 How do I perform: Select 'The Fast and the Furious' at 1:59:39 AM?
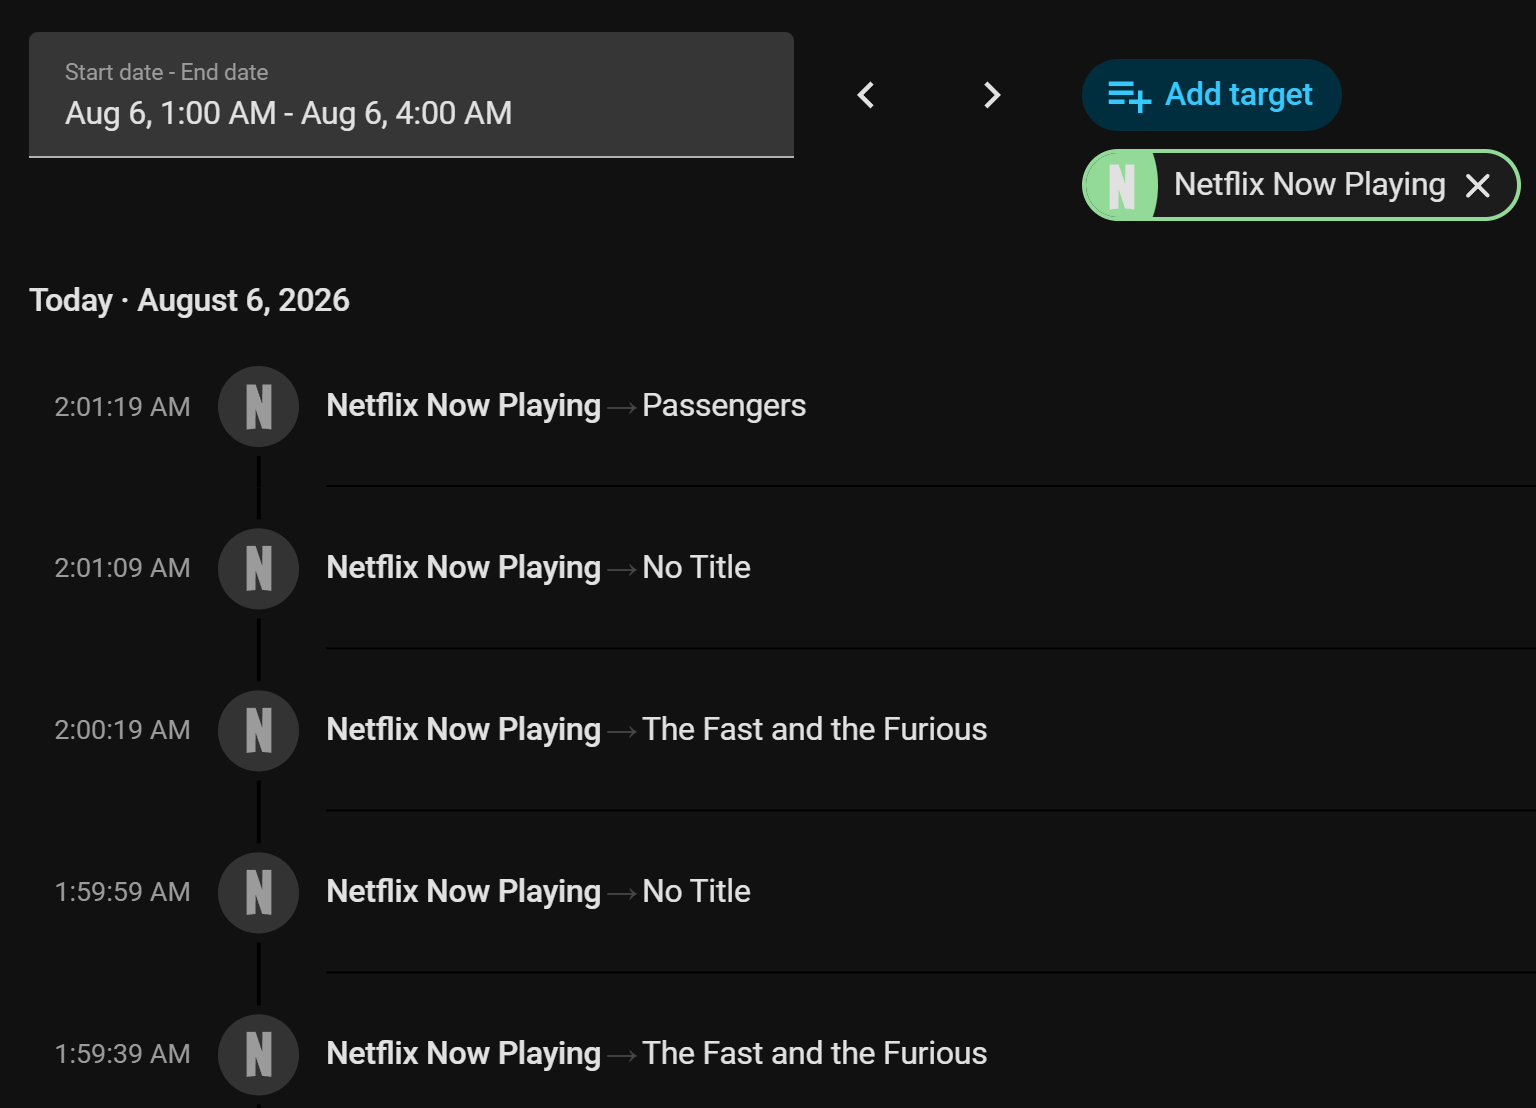click(x=814, y=1054)
